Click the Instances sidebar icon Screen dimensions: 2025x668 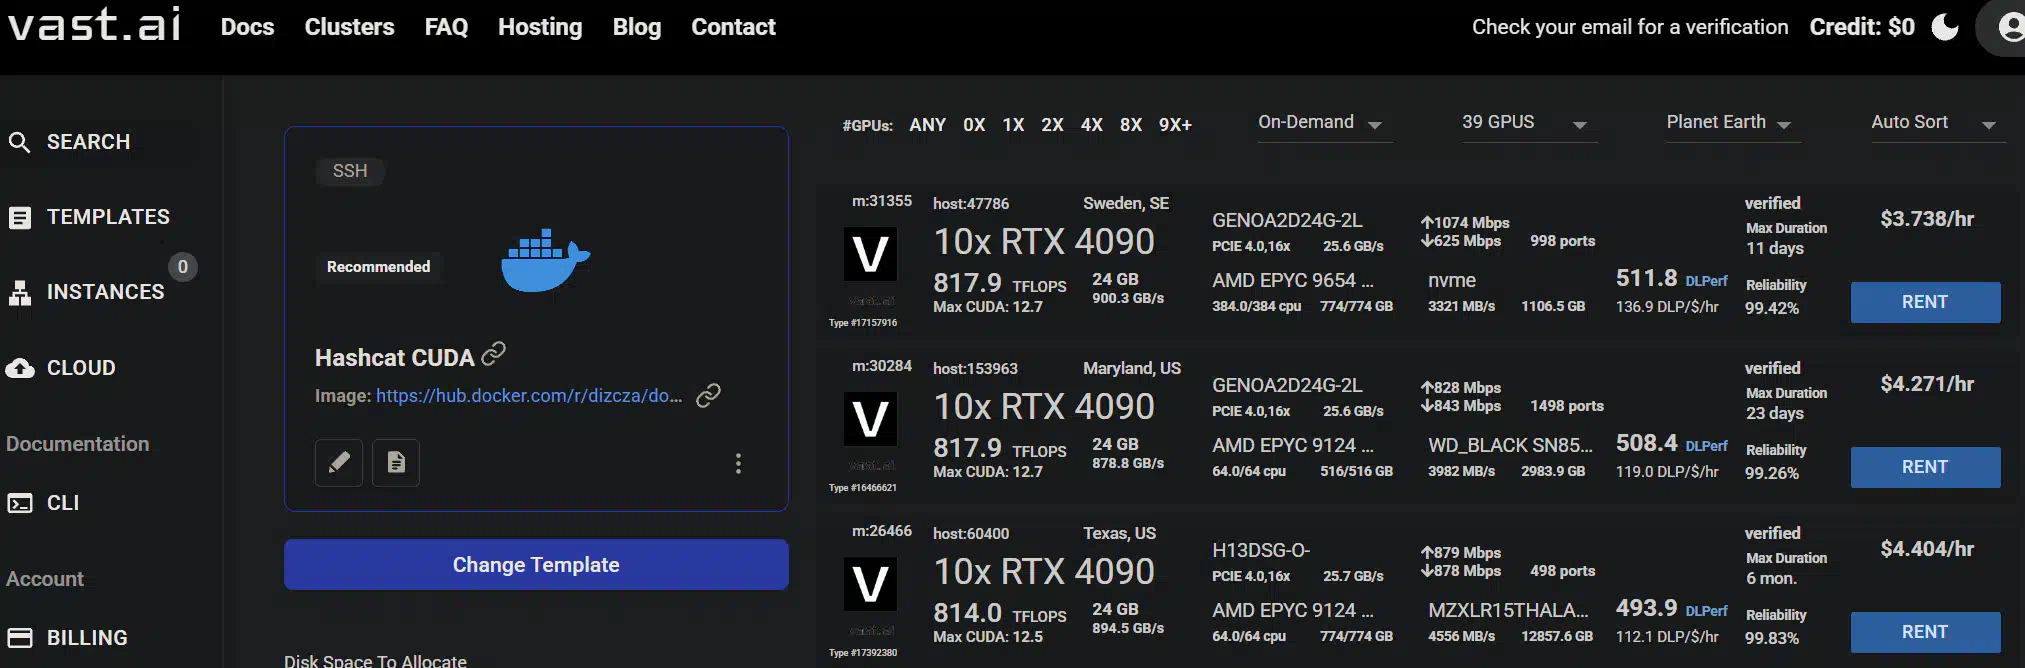tap(19, 292)
